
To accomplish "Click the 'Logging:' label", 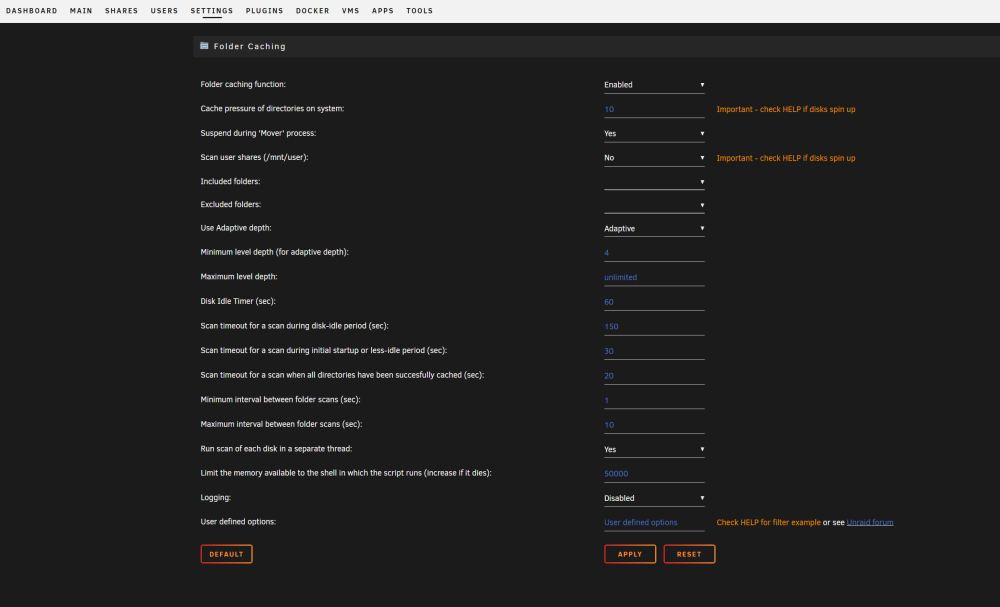I will pos(216,497).
